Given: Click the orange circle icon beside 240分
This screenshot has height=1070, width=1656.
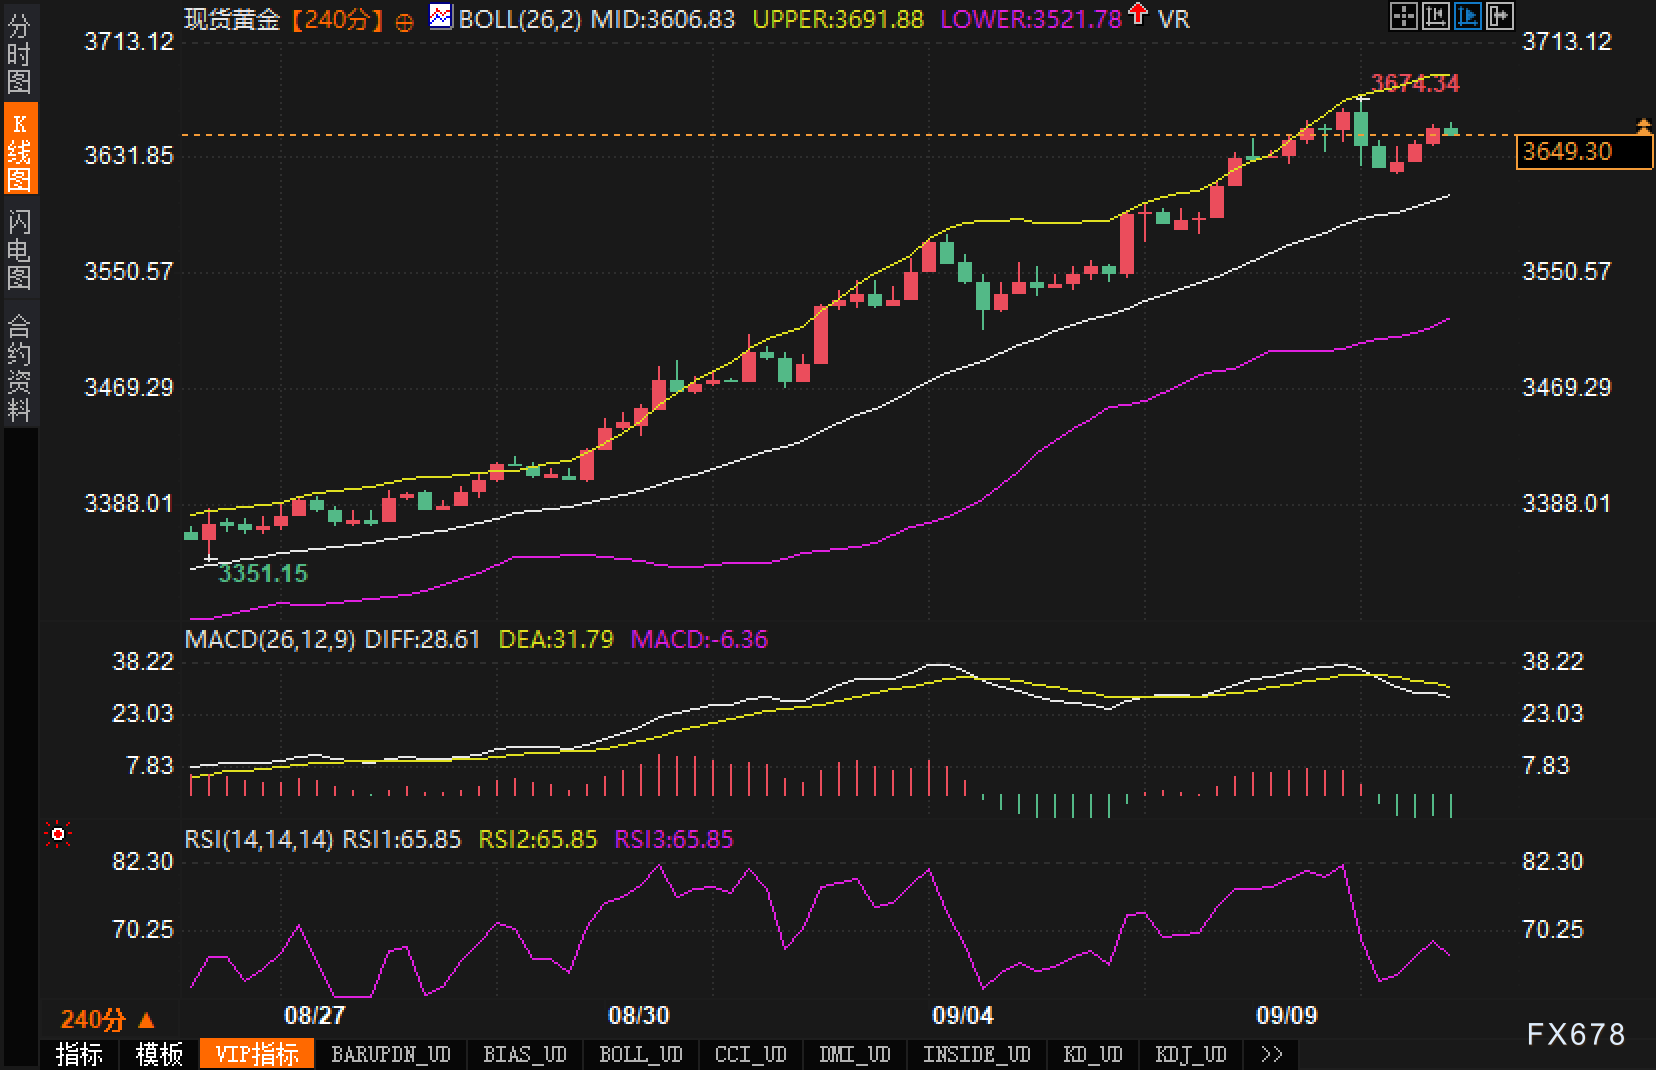Looking at the screenshot, I should click(x=404, y=22).
